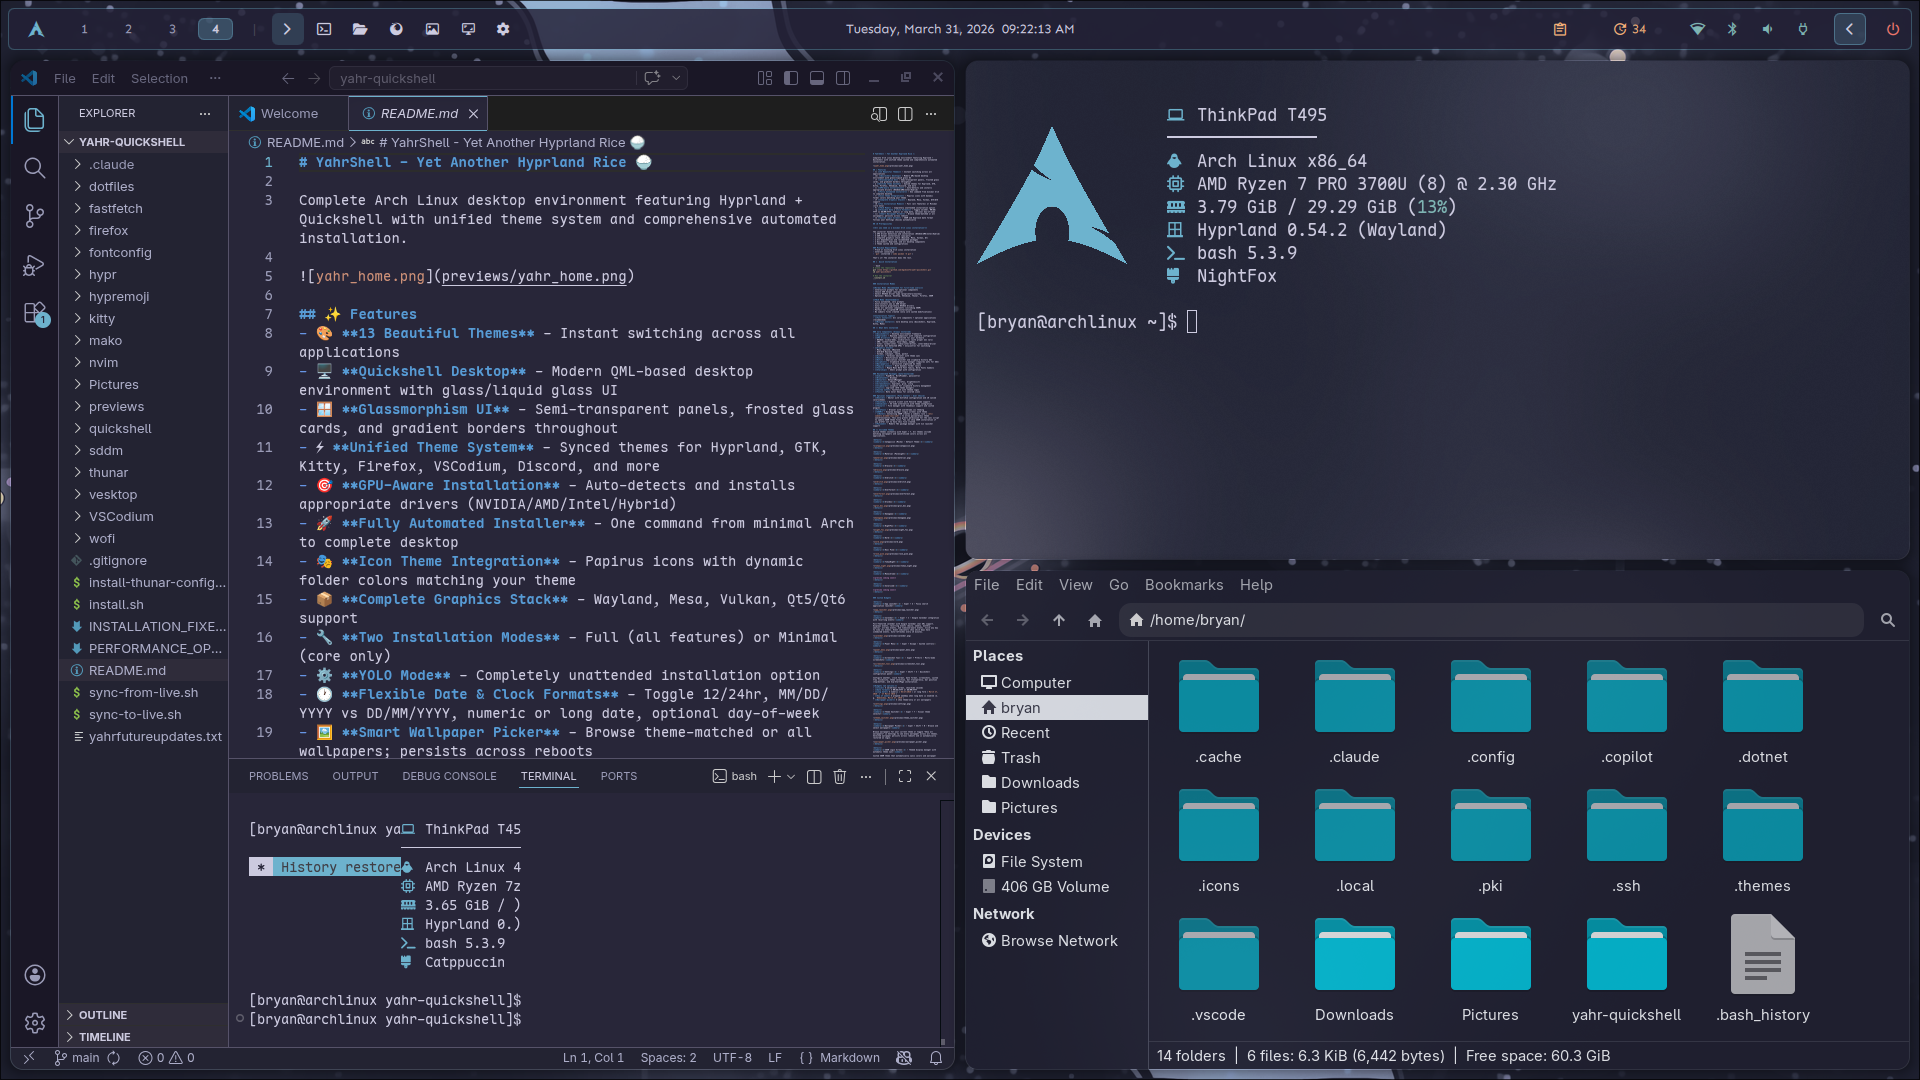Screen dimensions: 1920x1080
Task: Open the Run and Debug view
Action: pyautogui.click(x=34, y=265)
